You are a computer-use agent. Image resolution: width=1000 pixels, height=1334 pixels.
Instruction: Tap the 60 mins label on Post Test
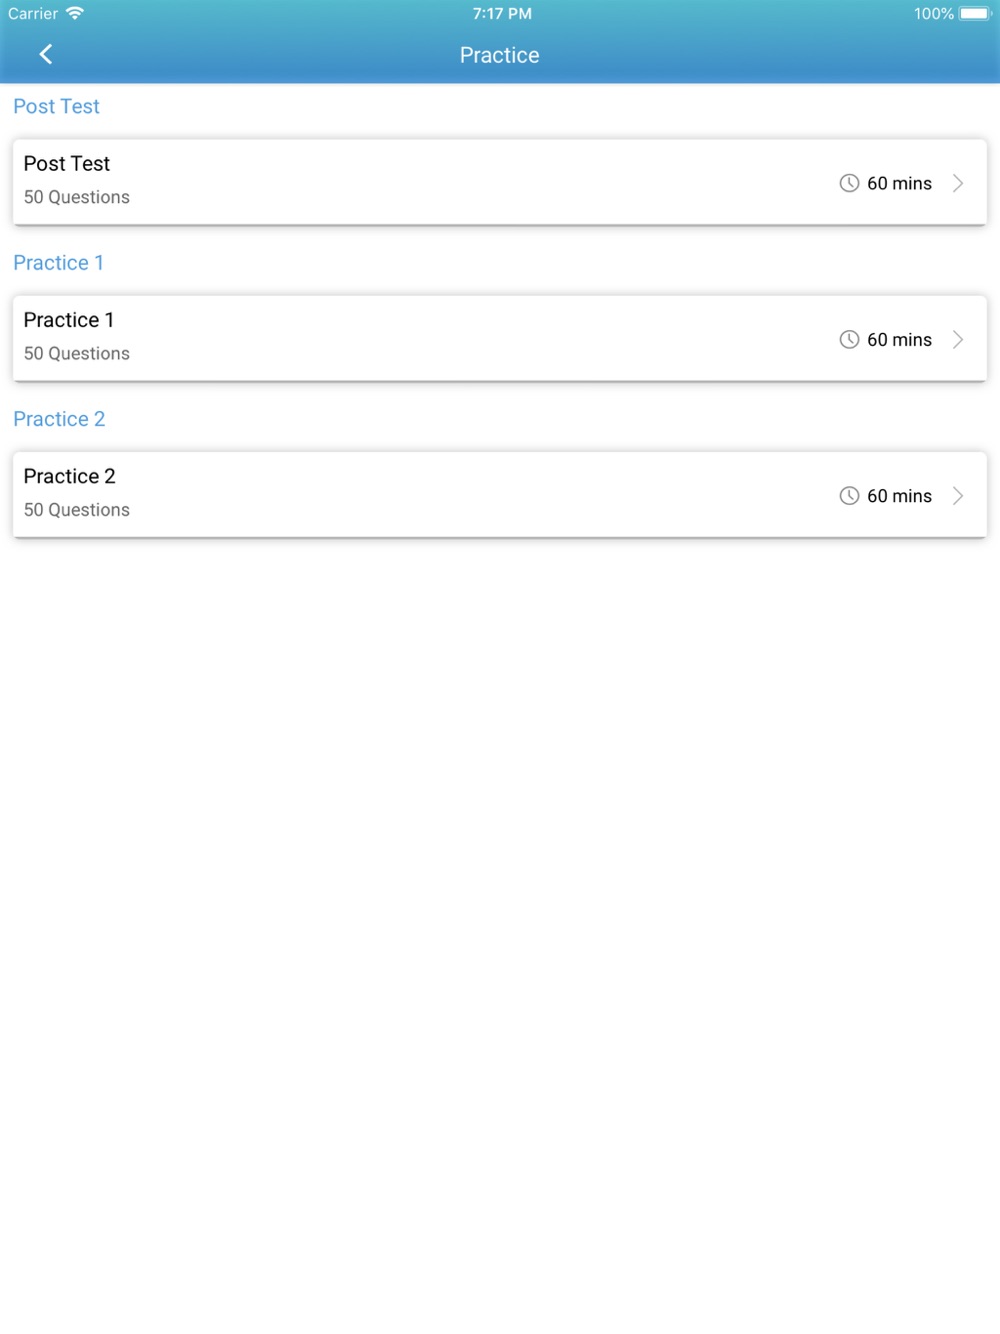pyautogui.click(x=899, y=183)
